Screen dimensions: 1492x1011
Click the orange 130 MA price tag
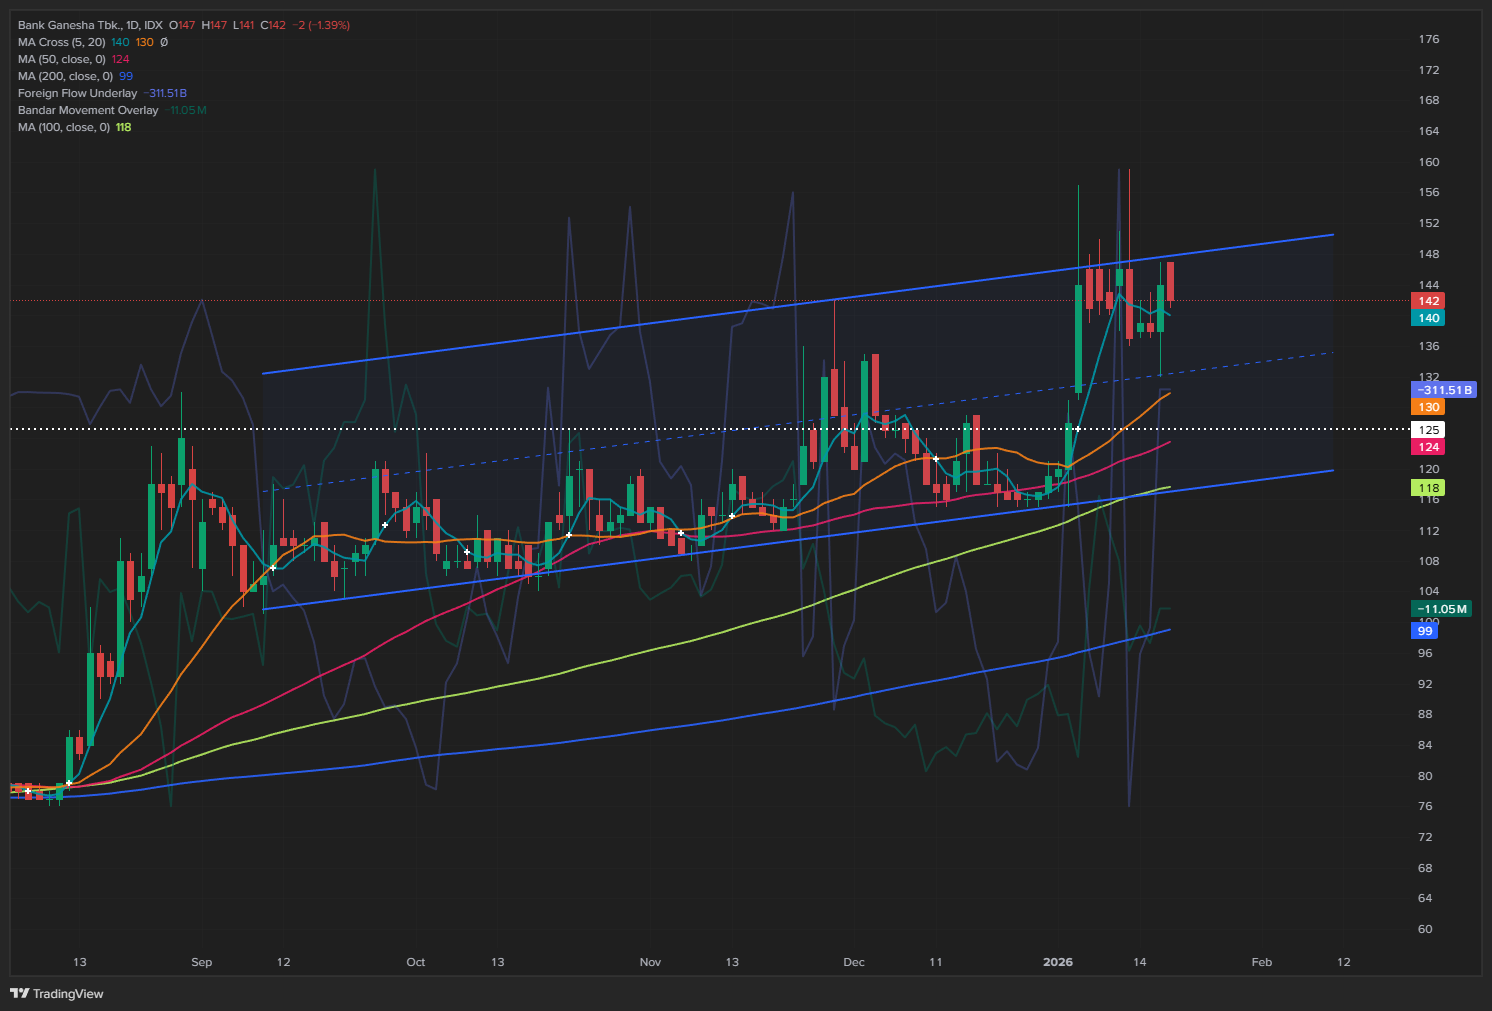coord(1428,407)
